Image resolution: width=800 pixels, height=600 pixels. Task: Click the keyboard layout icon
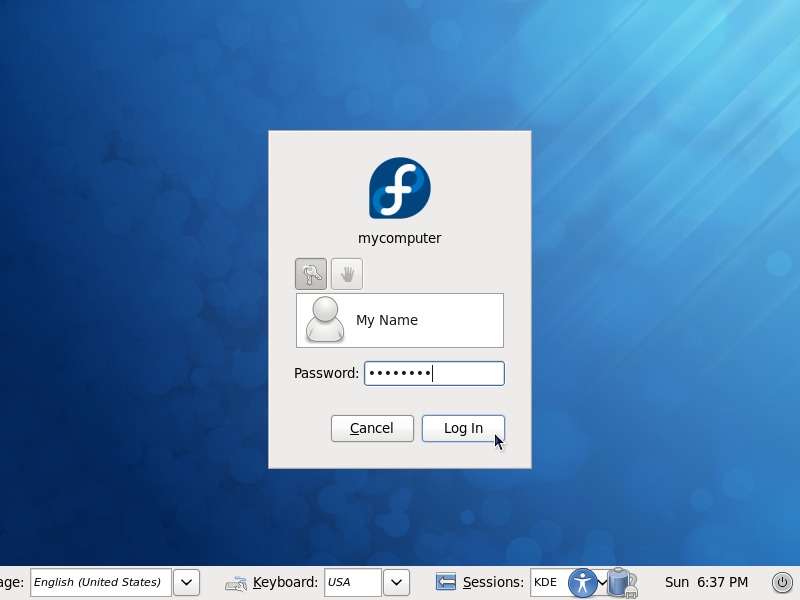point(236,583)
